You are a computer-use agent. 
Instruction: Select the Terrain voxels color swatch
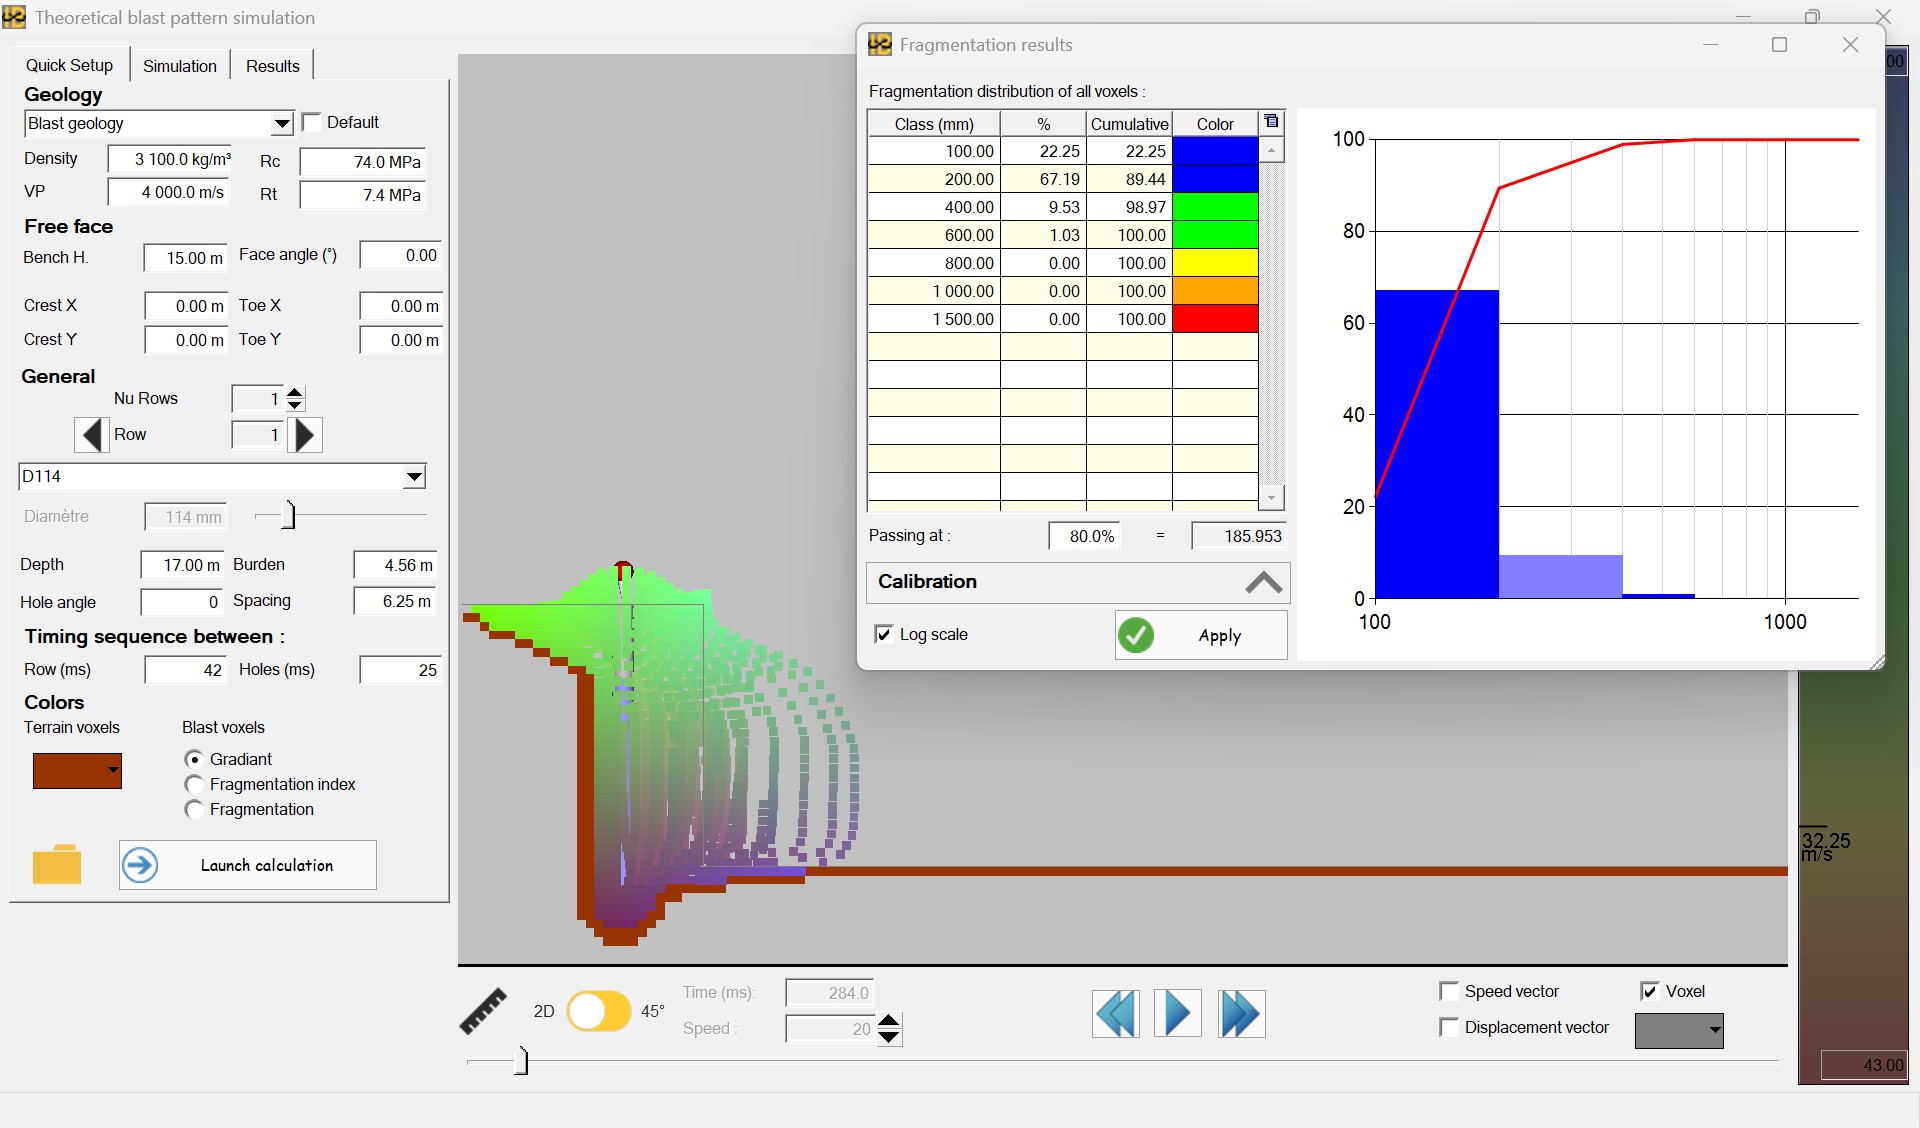tap(77, 770)
